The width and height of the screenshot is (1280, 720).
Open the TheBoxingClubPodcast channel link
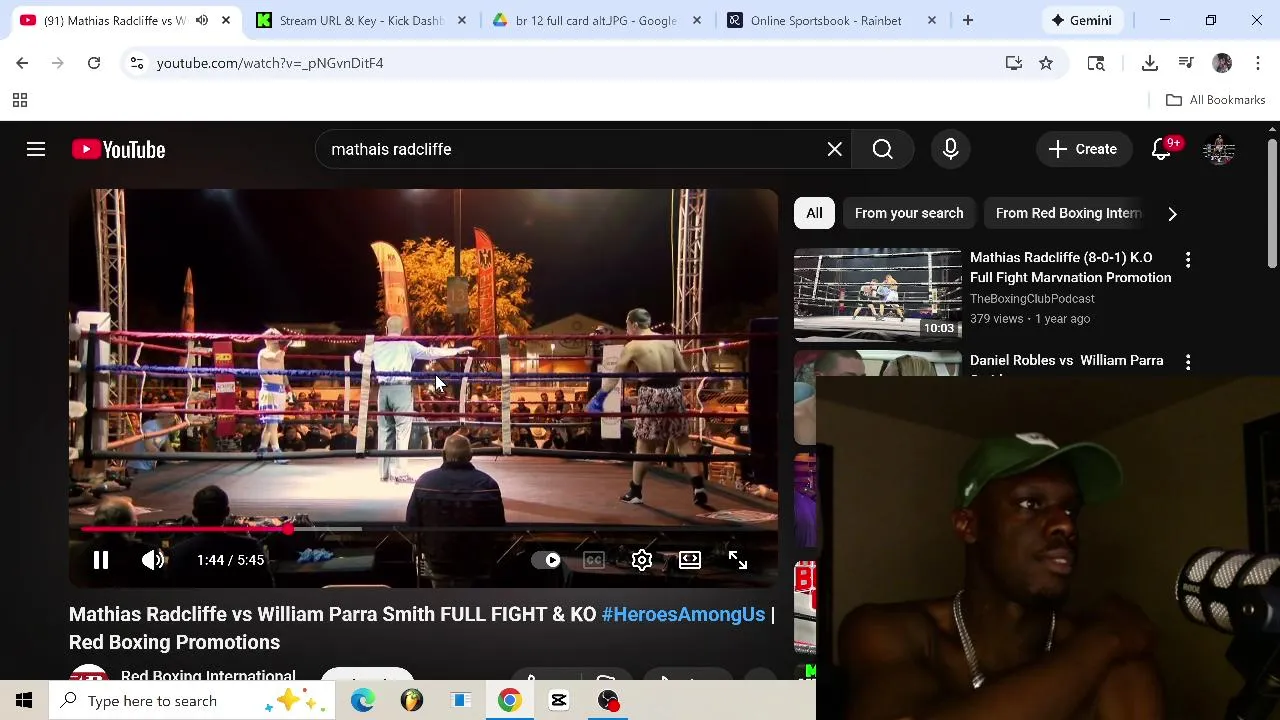coord(1032,298)
